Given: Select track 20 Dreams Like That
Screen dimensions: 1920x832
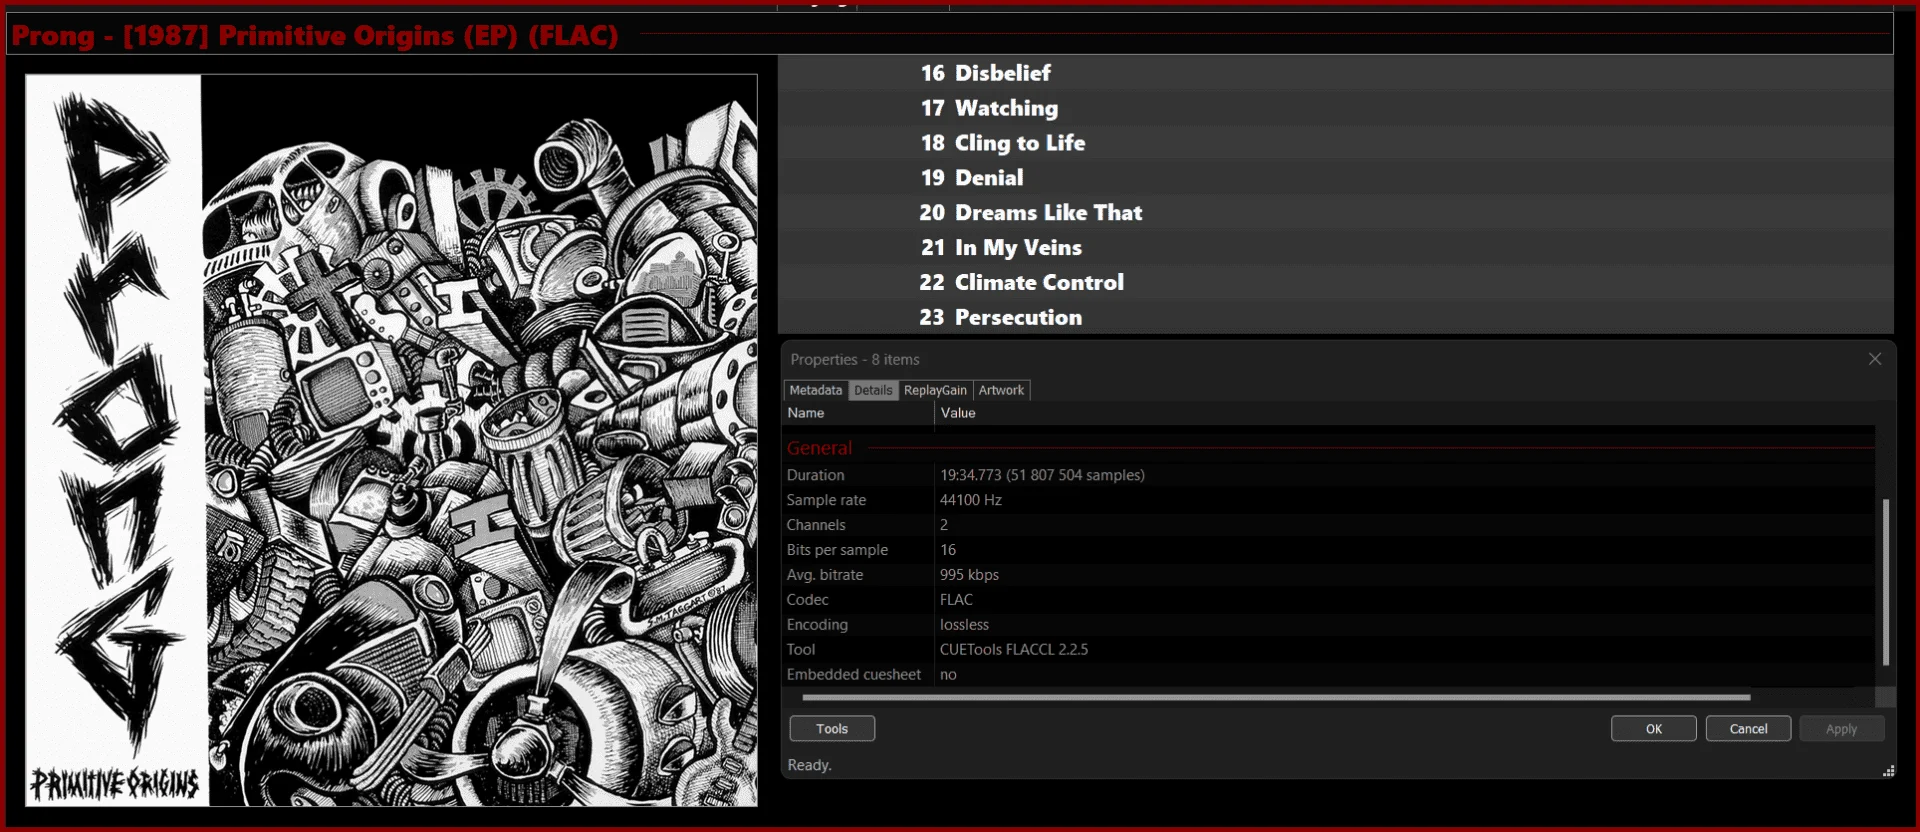Looking at the screenshot, I should pos(1336,213).
